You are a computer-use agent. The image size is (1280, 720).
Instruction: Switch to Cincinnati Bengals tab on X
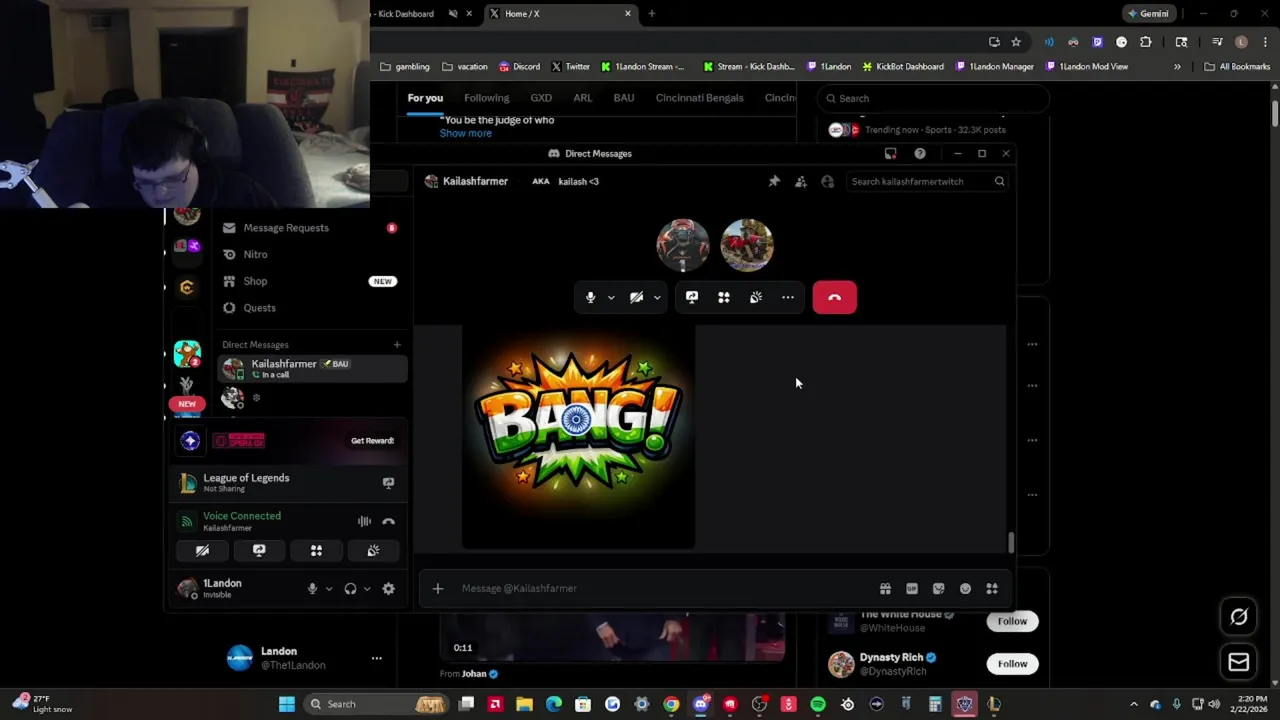[x=699, y=98]
